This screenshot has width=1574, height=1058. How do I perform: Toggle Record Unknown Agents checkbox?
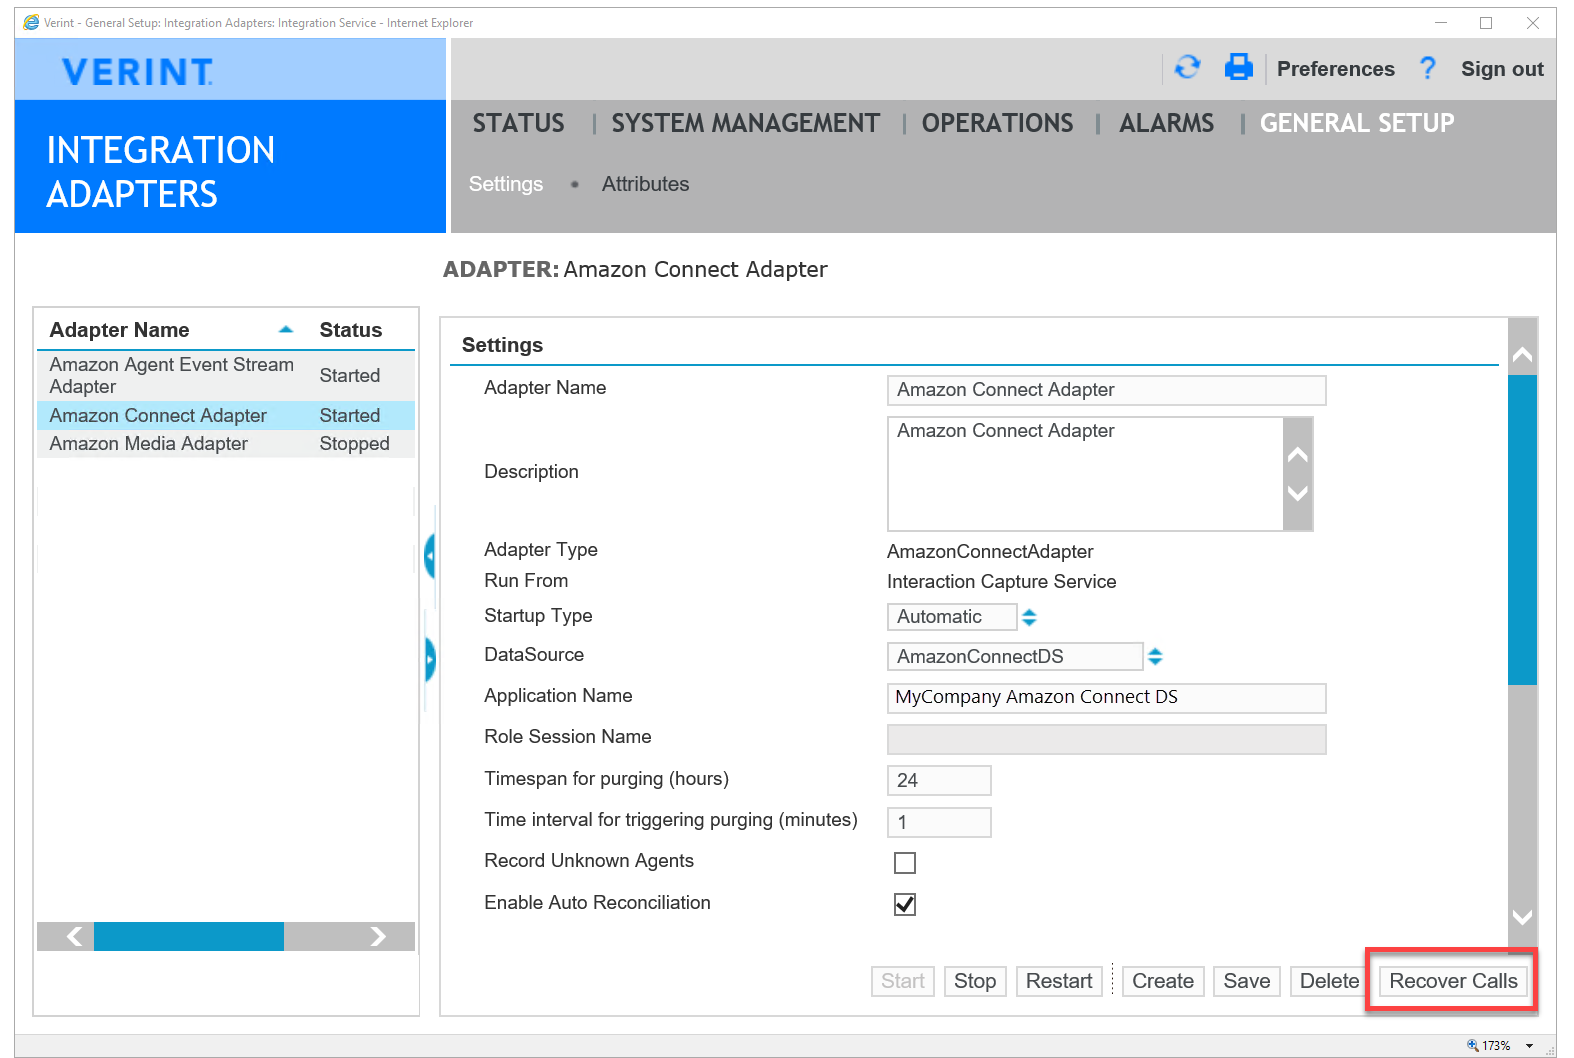pos(905,862)
